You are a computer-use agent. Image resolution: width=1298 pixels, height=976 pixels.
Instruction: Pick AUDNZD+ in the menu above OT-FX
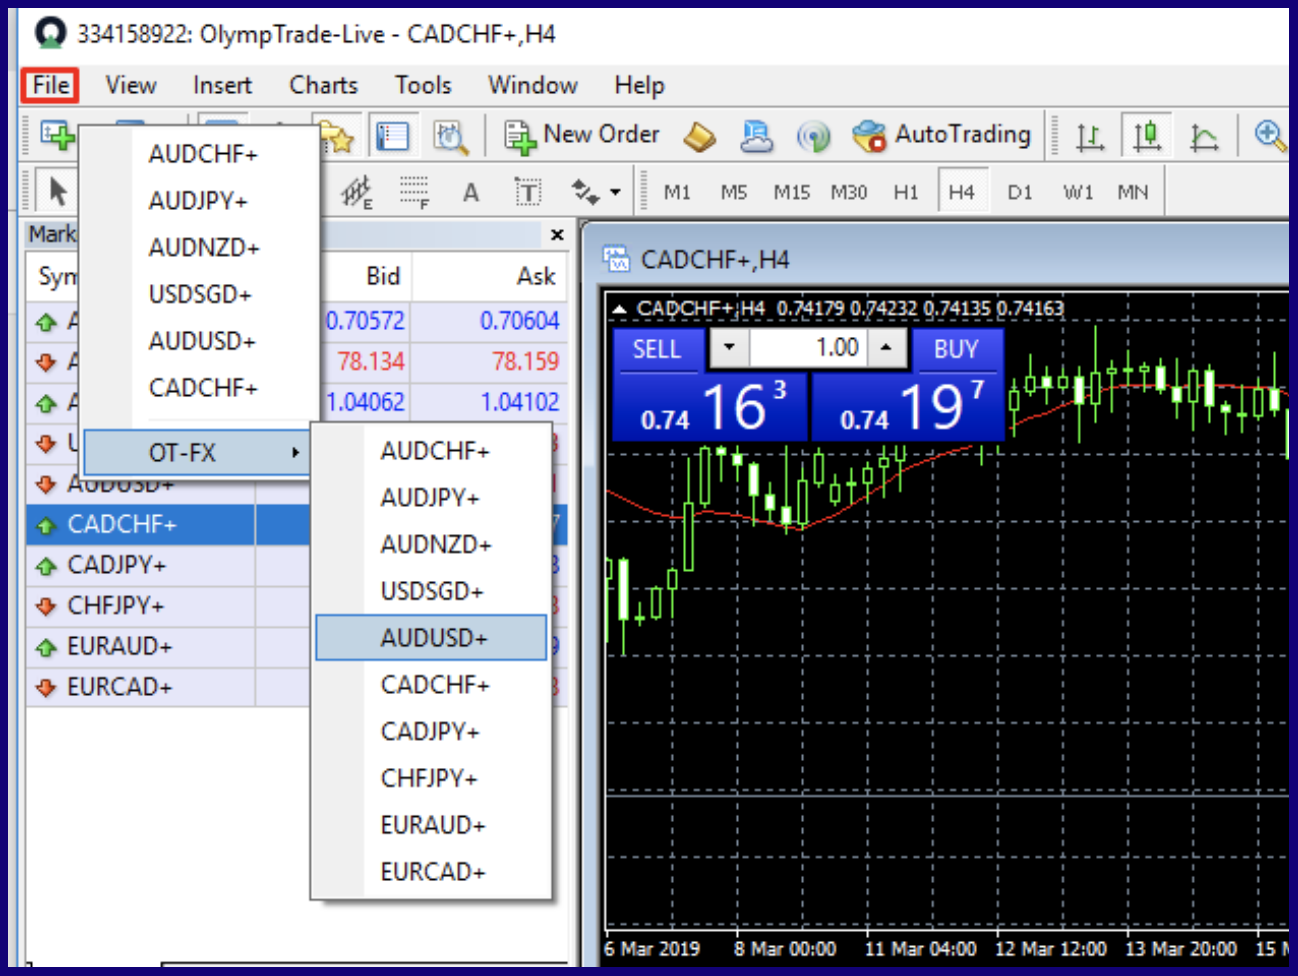click(200, 247)
